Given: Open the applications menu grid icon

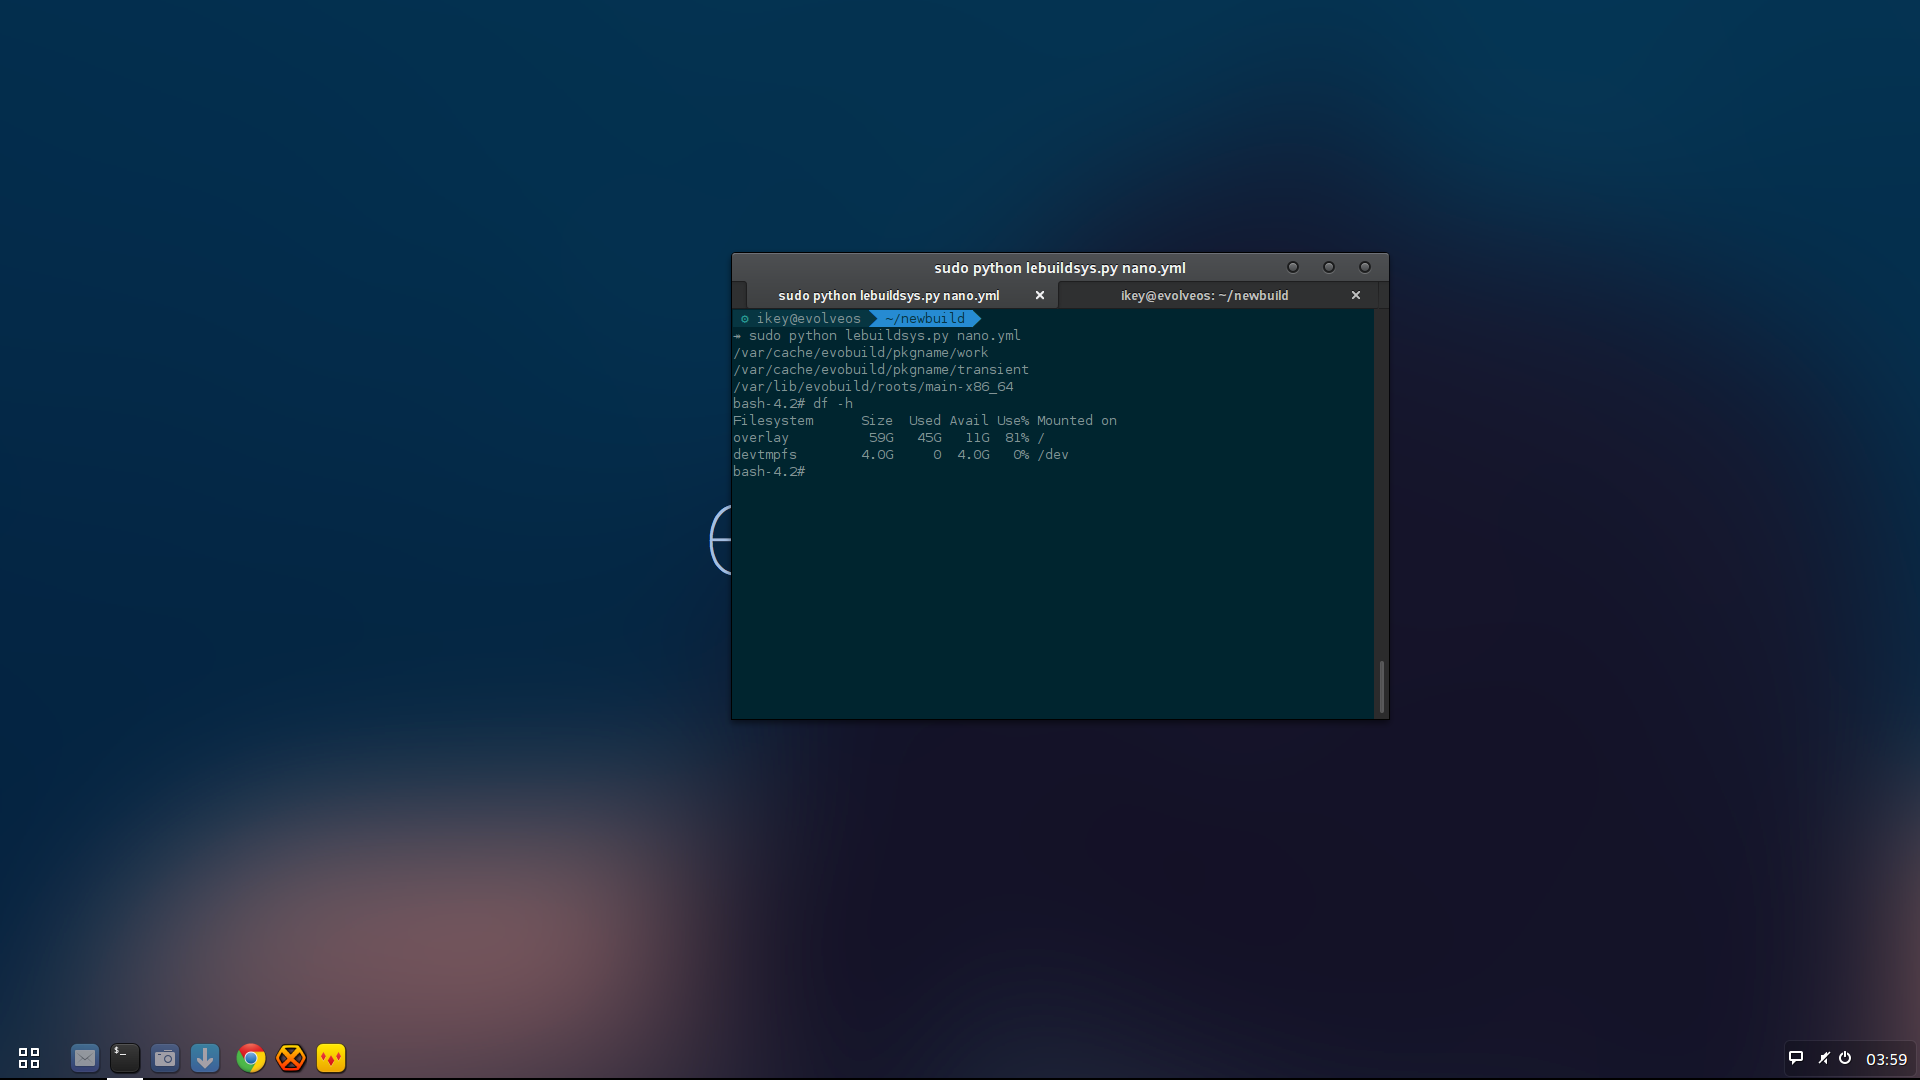Looking at the screenshot, I should click(x=29, y=1058).
